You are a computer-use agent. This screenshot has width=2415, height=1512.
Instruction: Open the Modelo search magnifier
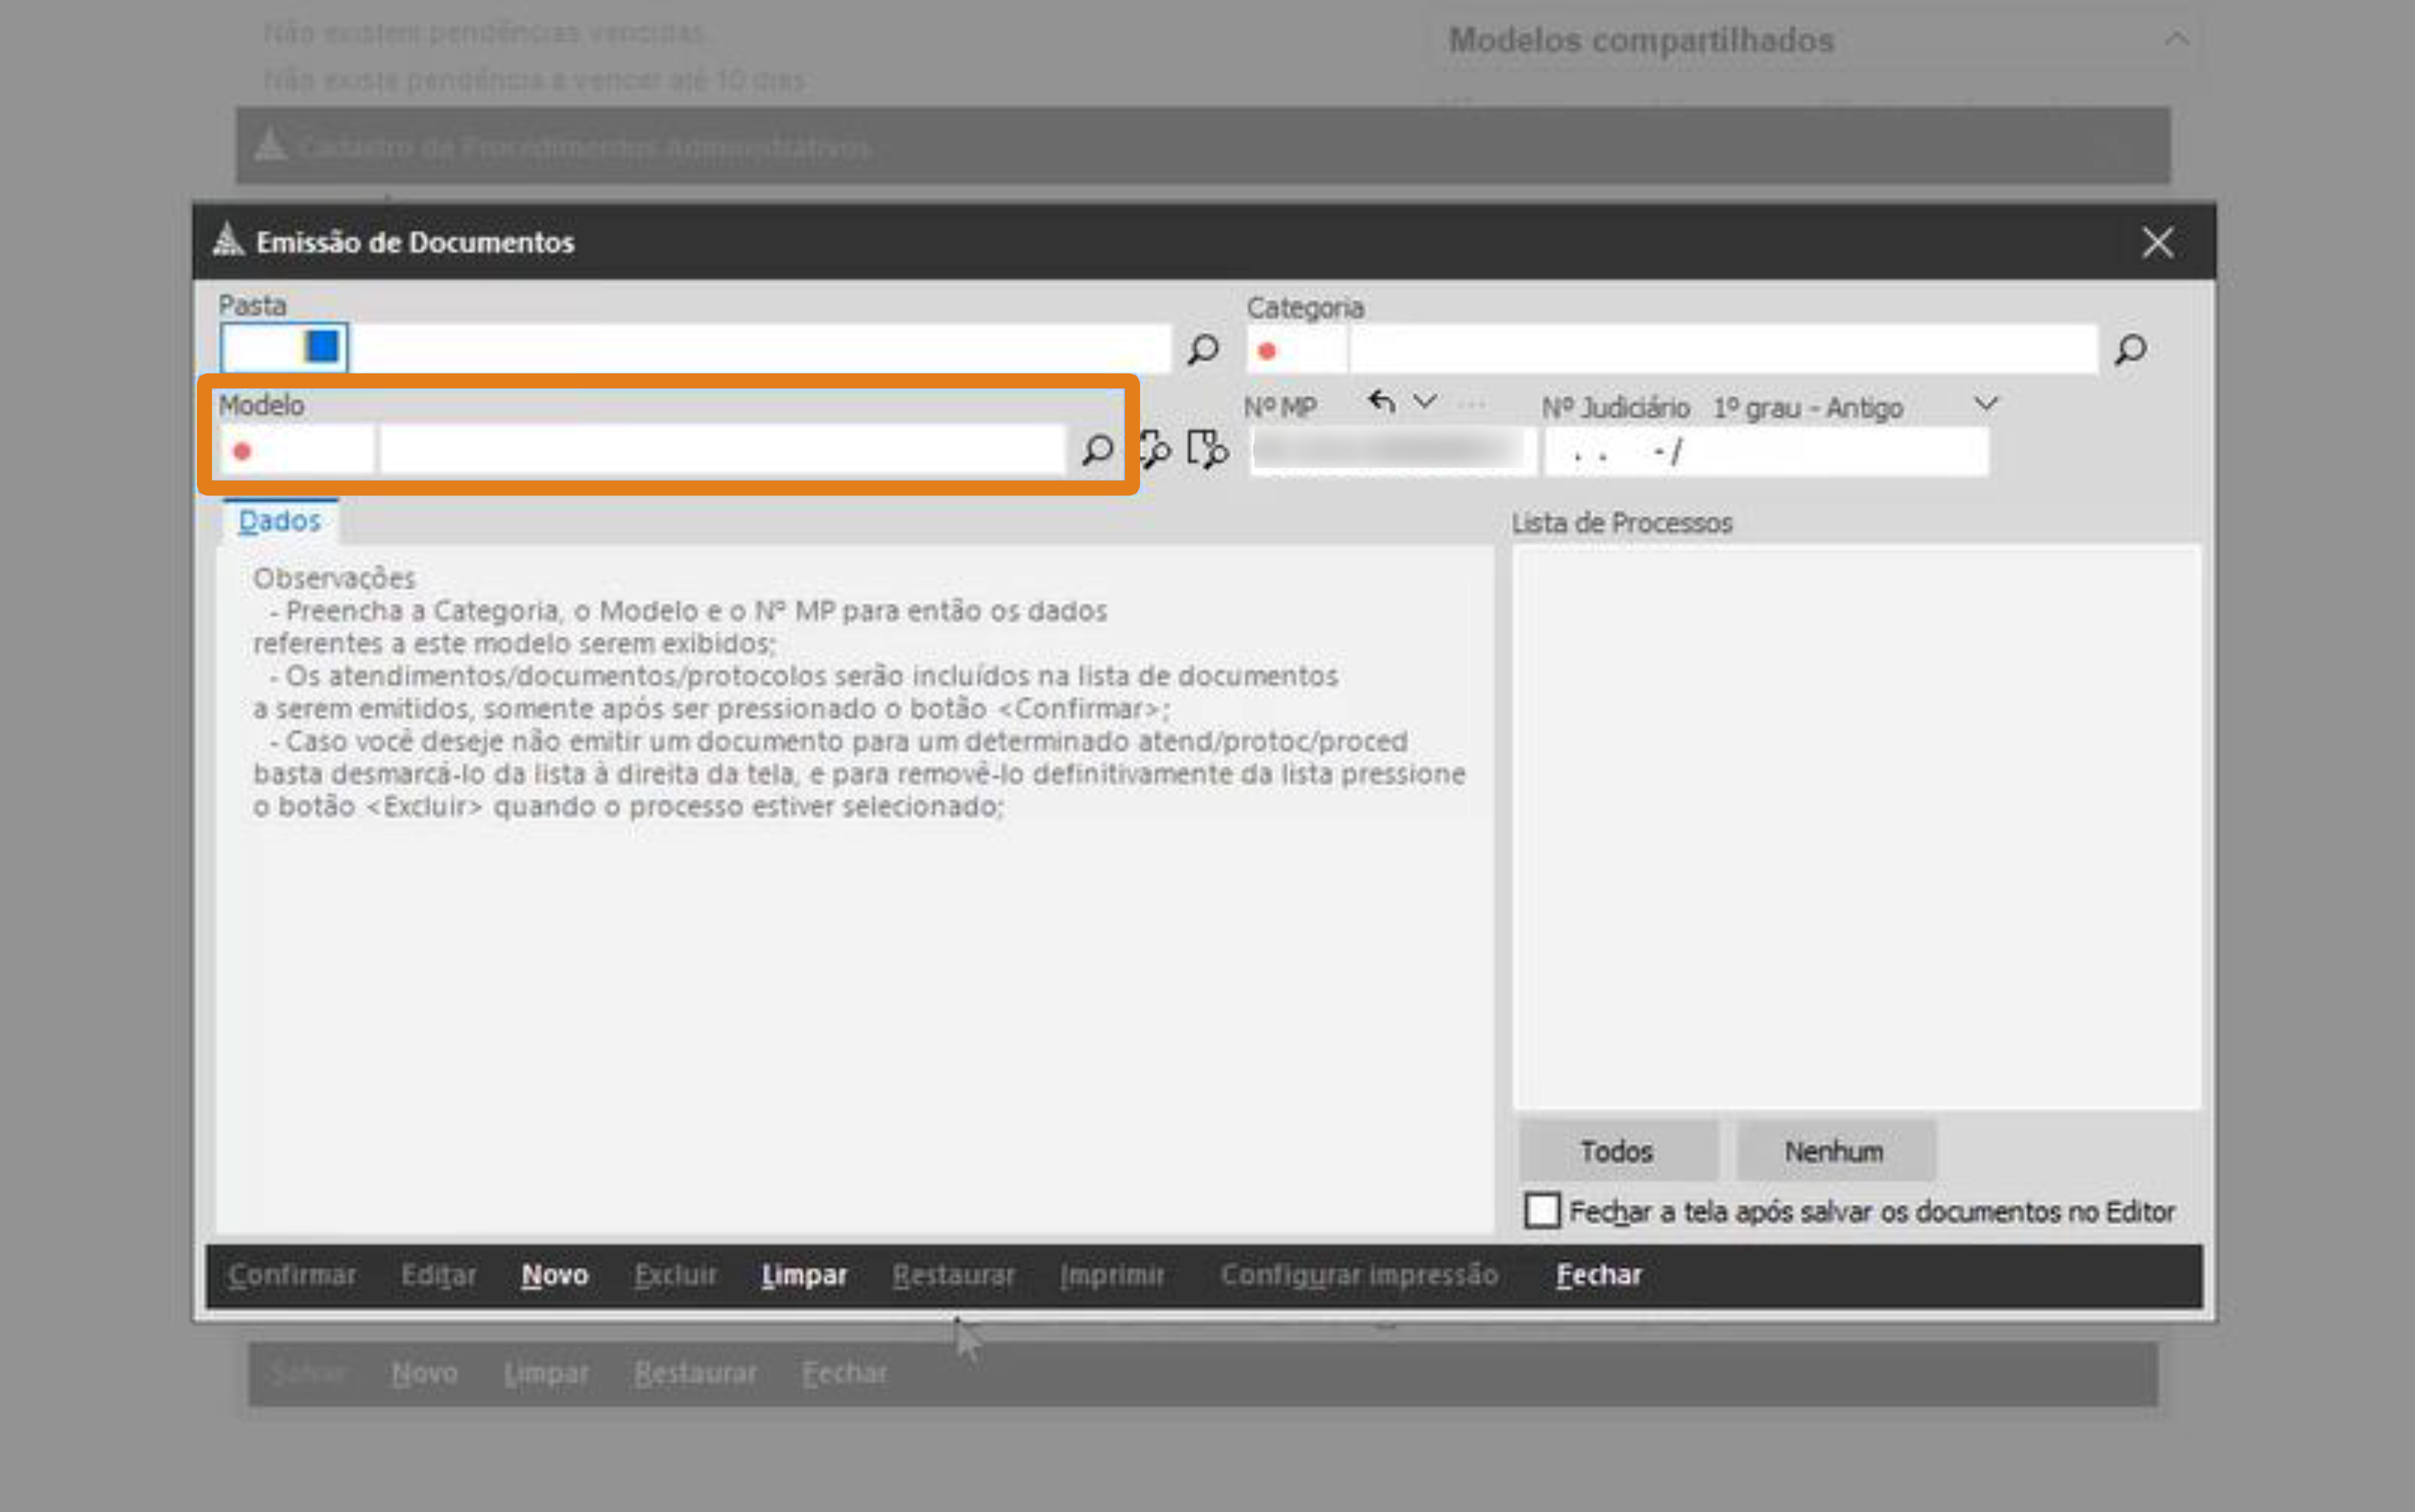click(x=1100, y=450)
